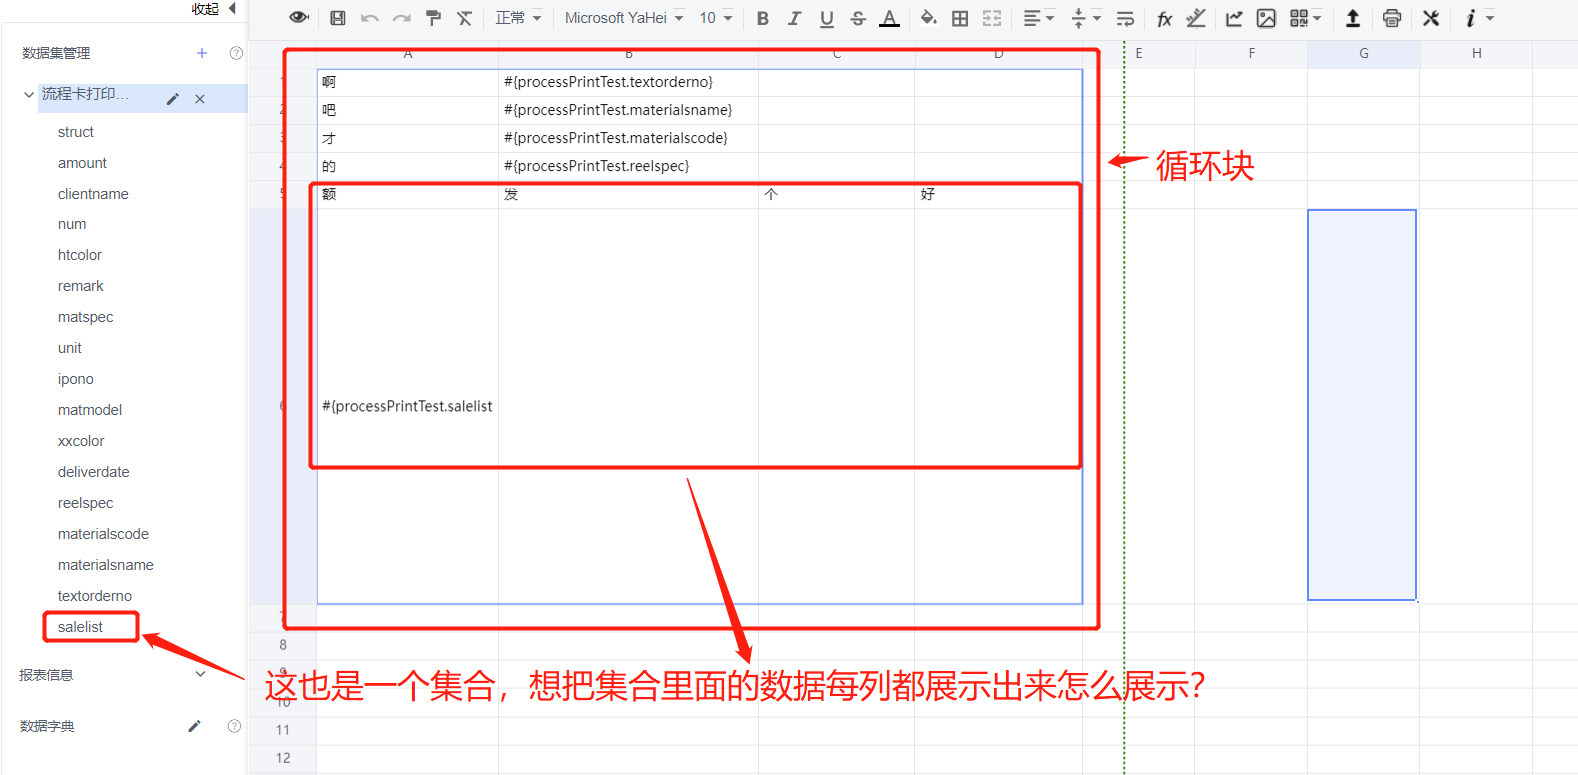
Task: Add a new dataset with the plus icon
Action: (x=202, y=53)
